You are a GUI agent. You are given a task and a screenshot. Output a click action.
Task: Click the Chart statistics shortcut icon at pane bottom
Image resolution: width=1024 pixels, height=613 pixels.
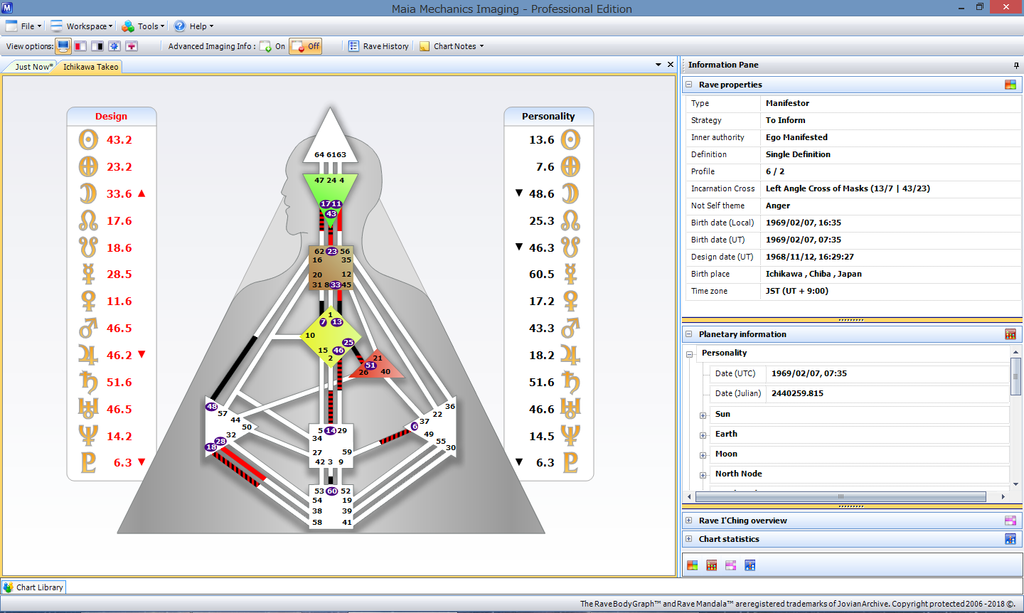coord(750,565)
